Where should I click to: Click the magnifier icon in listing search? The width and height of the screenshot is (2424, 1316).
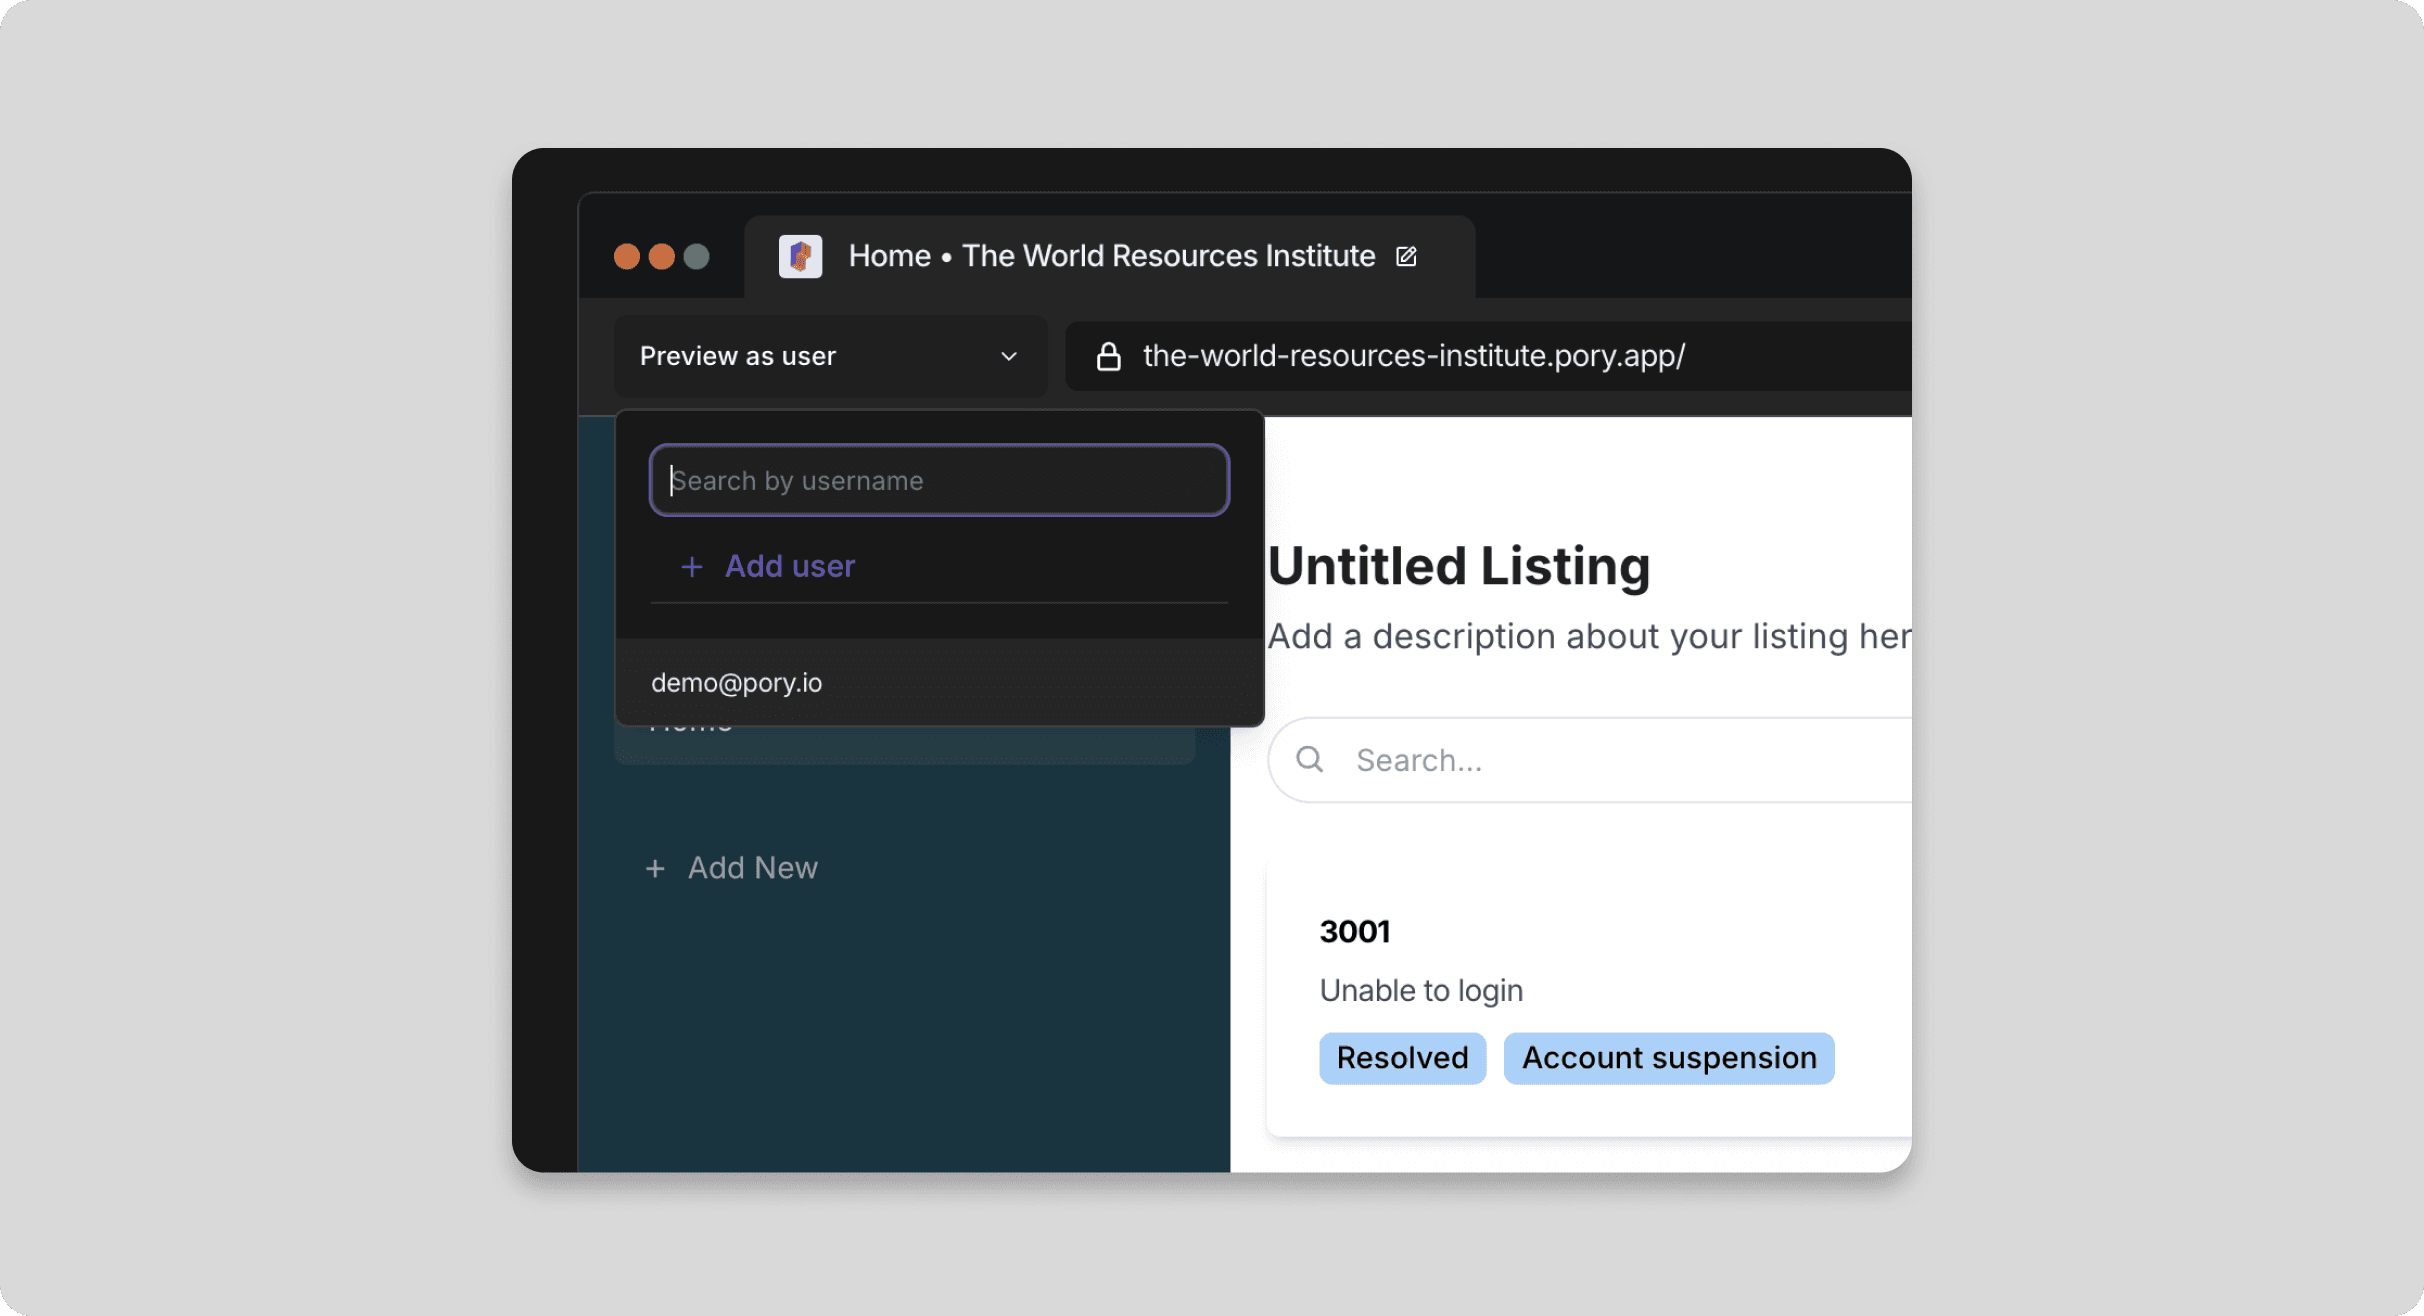pyautogui.click(x=1309, y=760)
